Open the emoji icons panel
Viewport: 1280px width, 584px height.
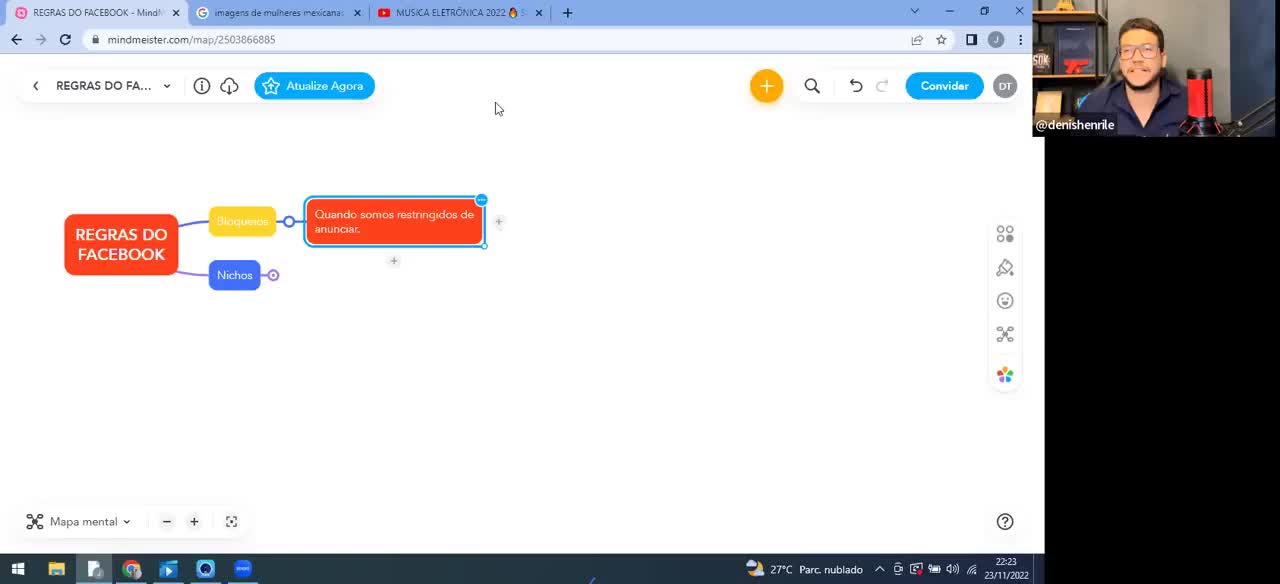coord(1005,301)
